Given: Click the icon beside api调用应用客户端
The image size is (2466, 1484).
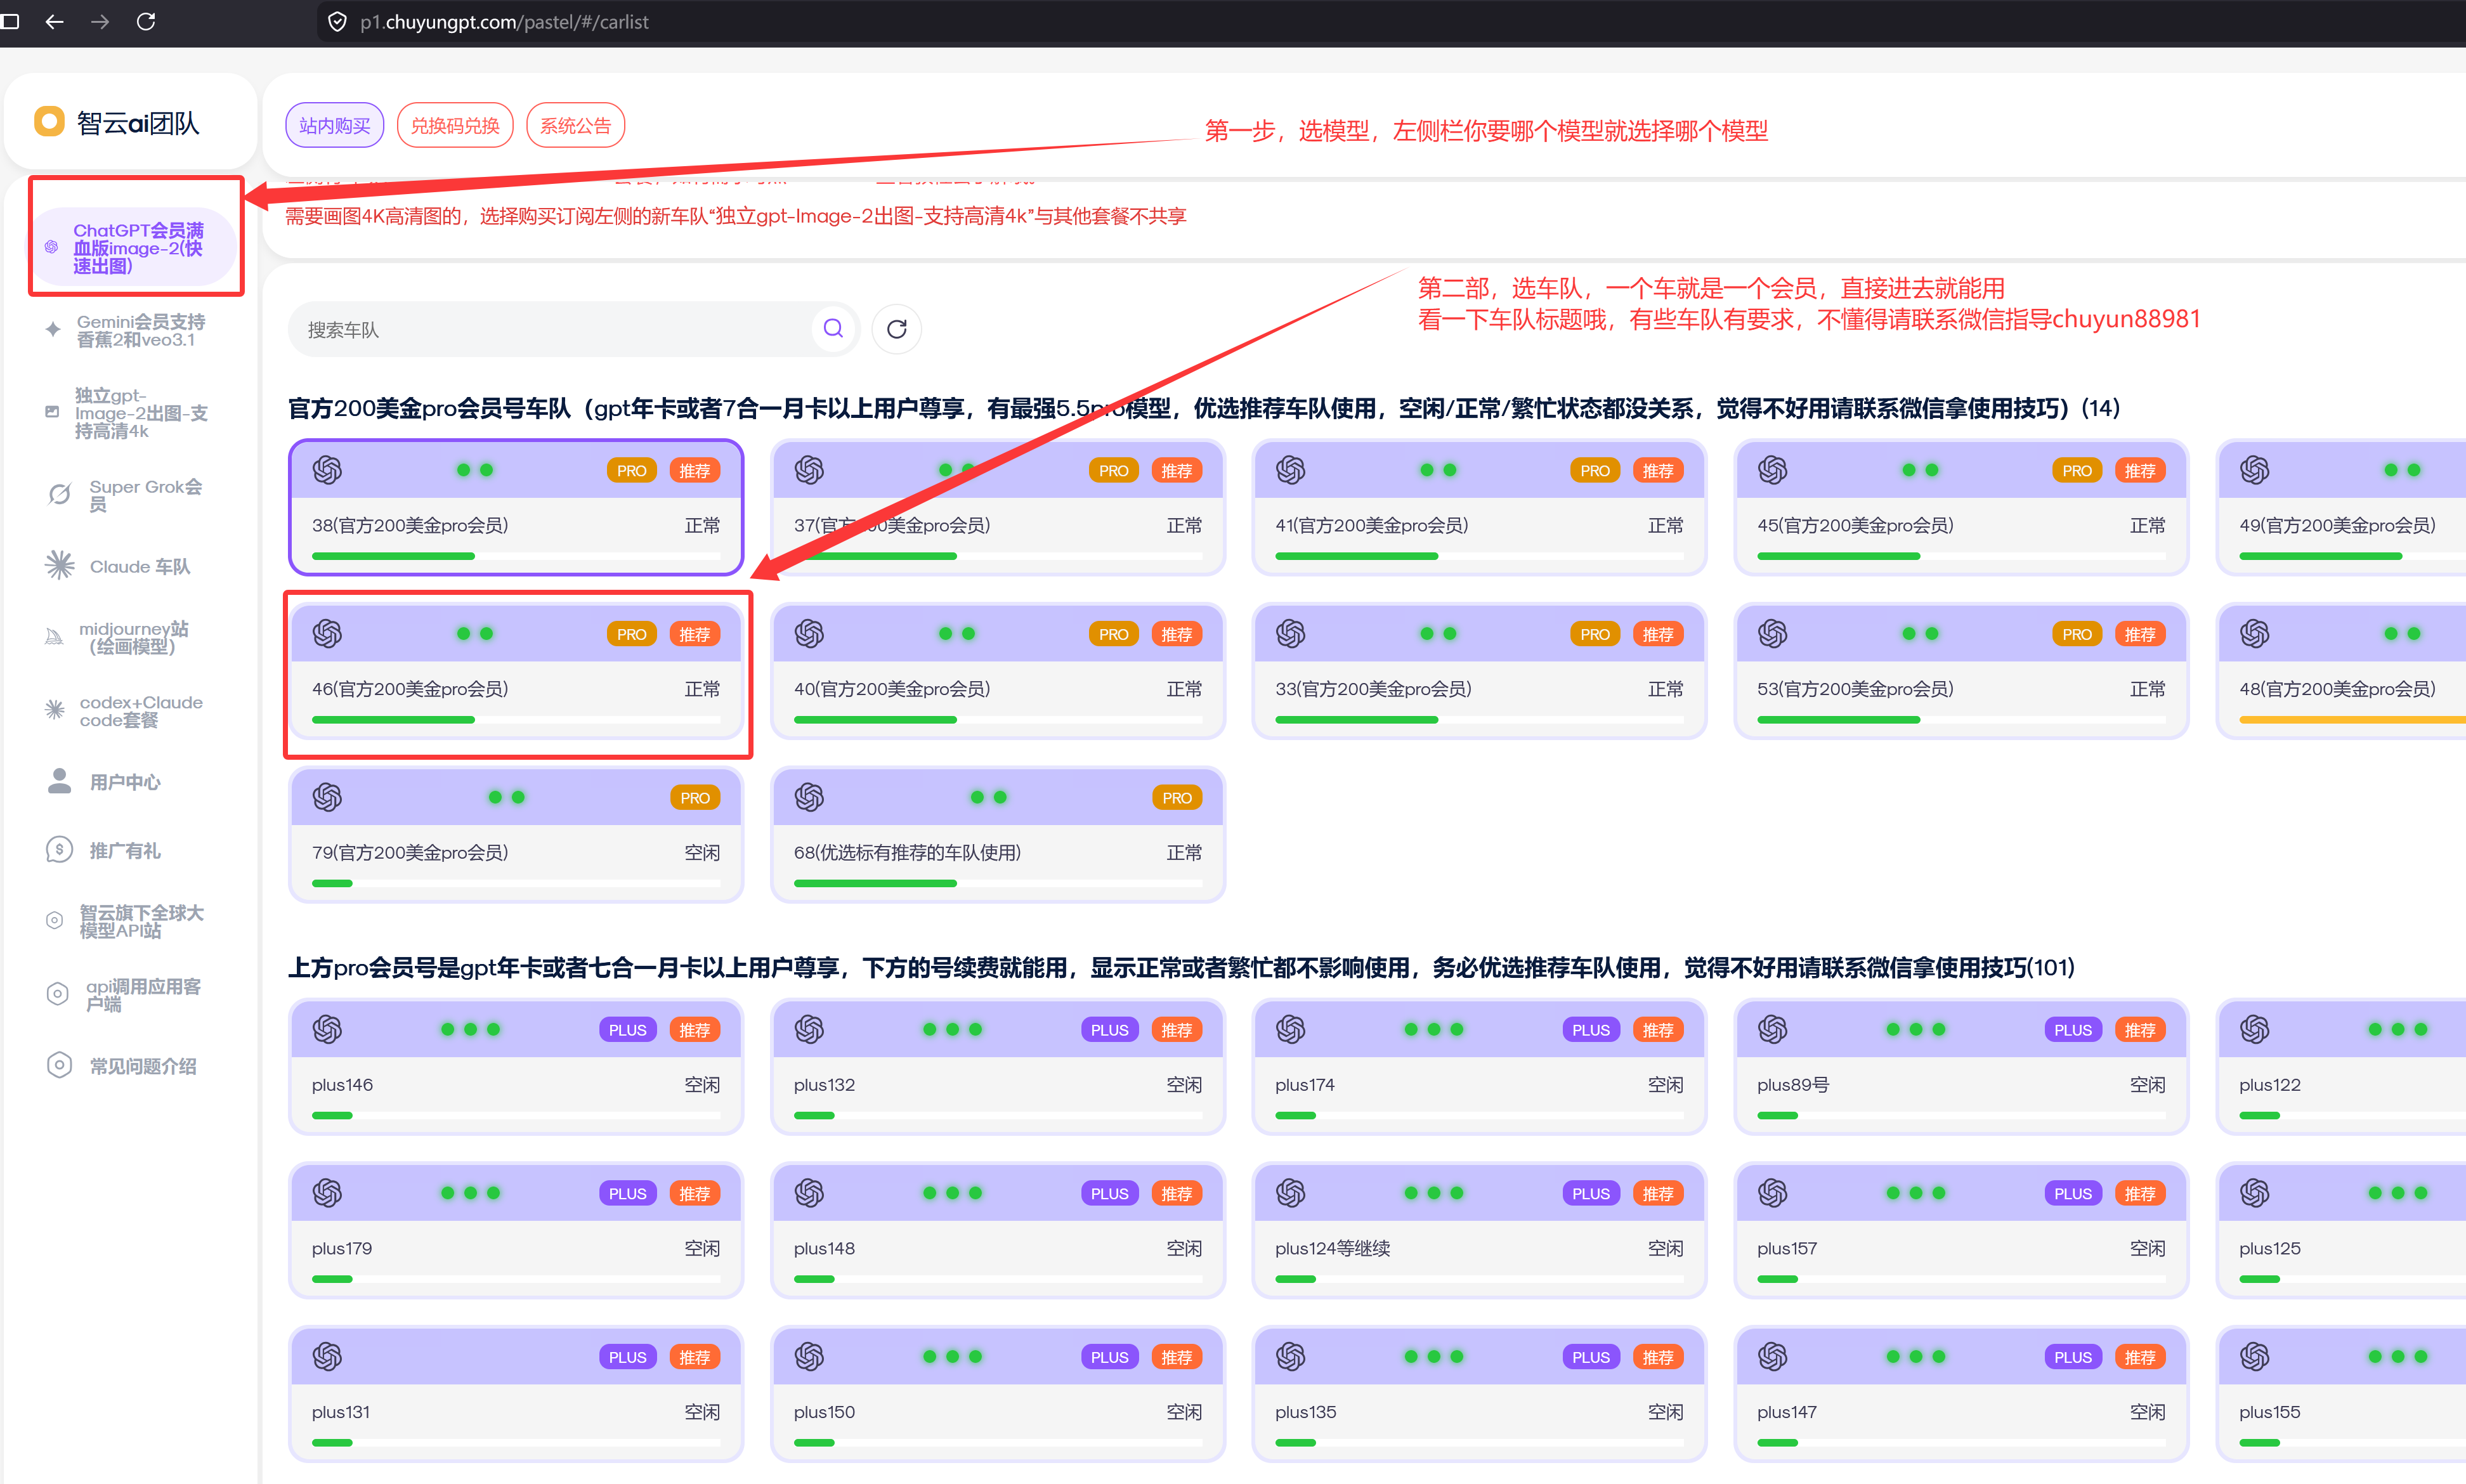Looking at the screenshot, I should [x=58, y=993].
